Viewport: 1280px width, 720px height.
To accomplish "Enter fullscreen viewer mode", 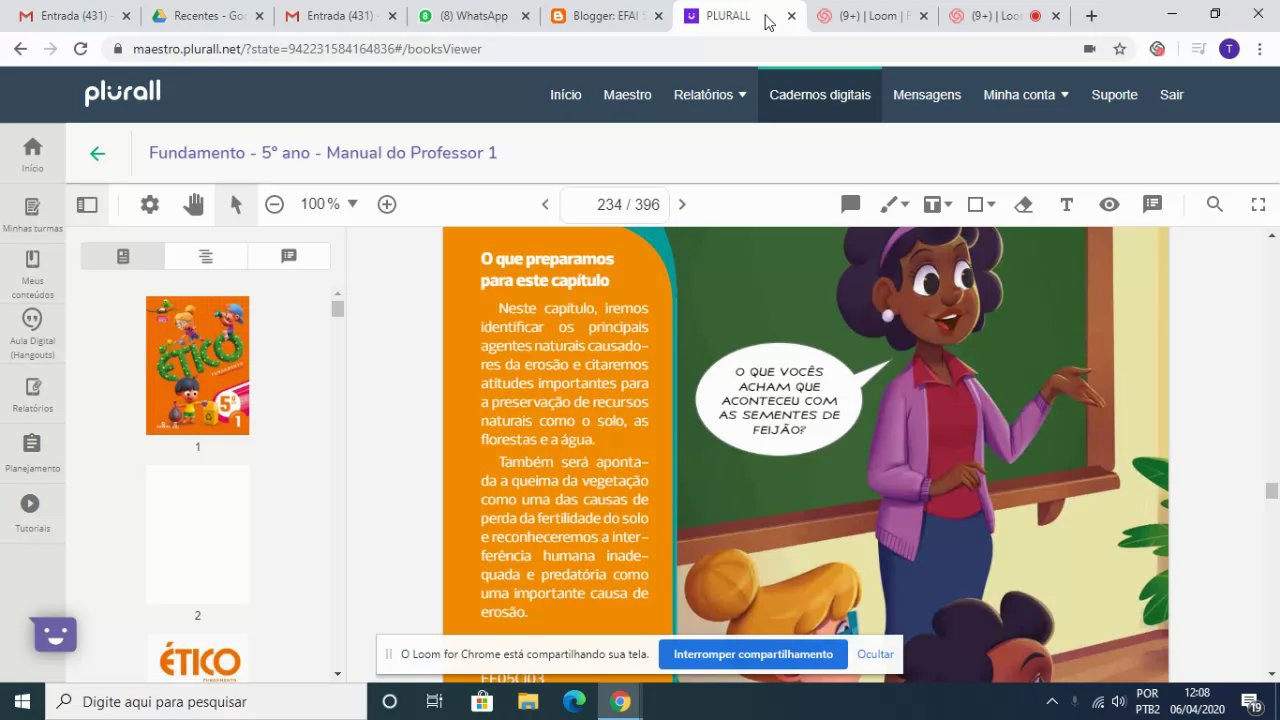I will [1258, 204].
